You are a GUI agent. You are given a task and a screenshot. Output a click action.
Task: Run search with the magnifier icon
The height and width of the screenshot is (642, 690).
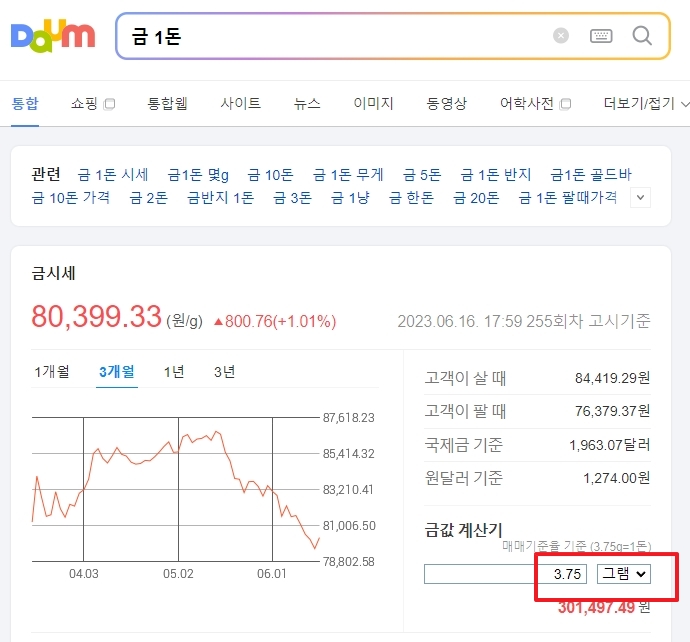[642, 36]
